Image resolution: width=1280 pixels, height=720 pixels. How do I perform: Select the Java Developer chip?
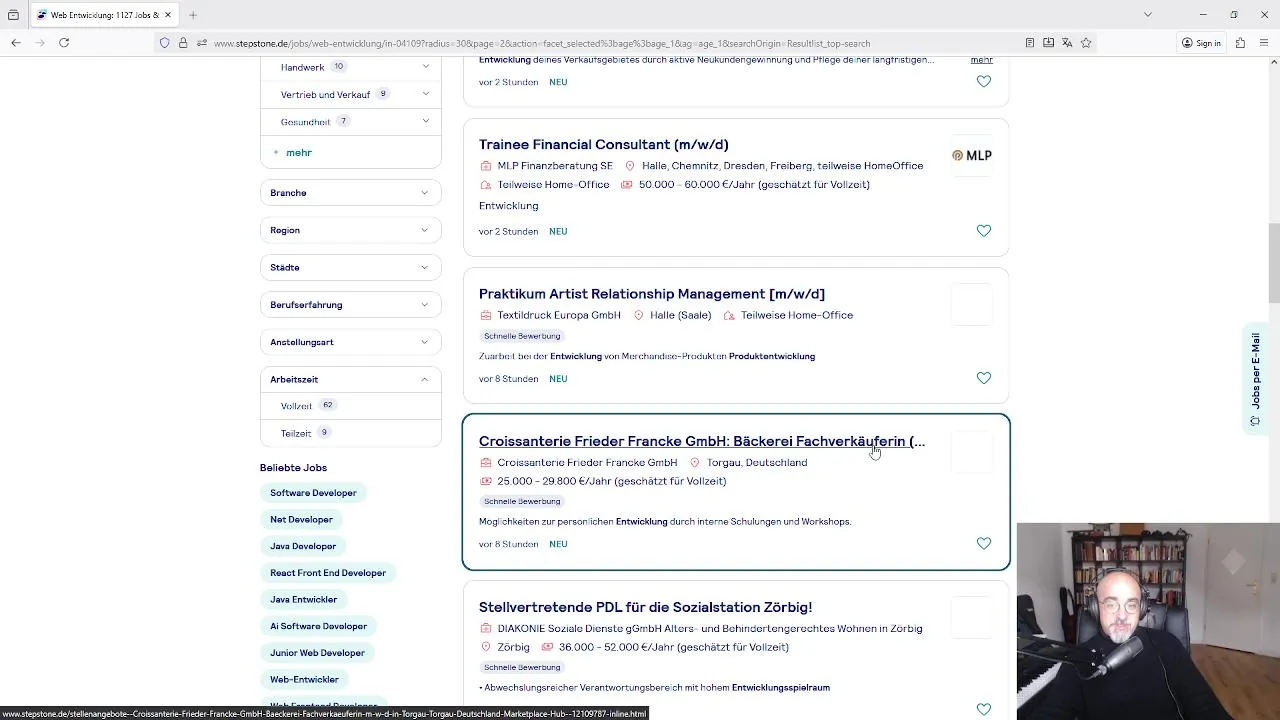[303, 546]
